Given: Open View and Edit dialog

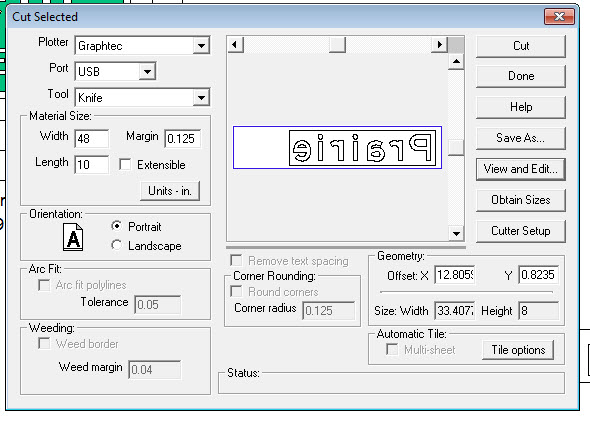Looking at the screenshot, I should (520, 169).
